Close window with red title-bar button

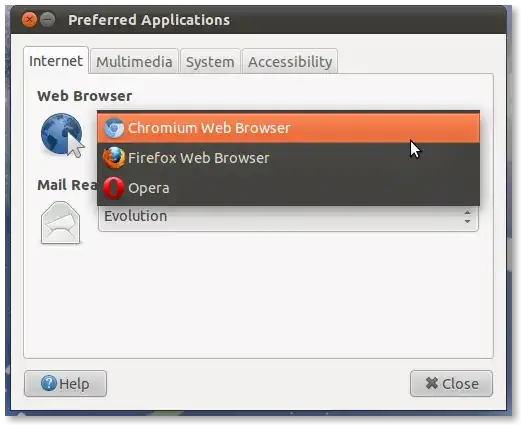tap(29, 20)
